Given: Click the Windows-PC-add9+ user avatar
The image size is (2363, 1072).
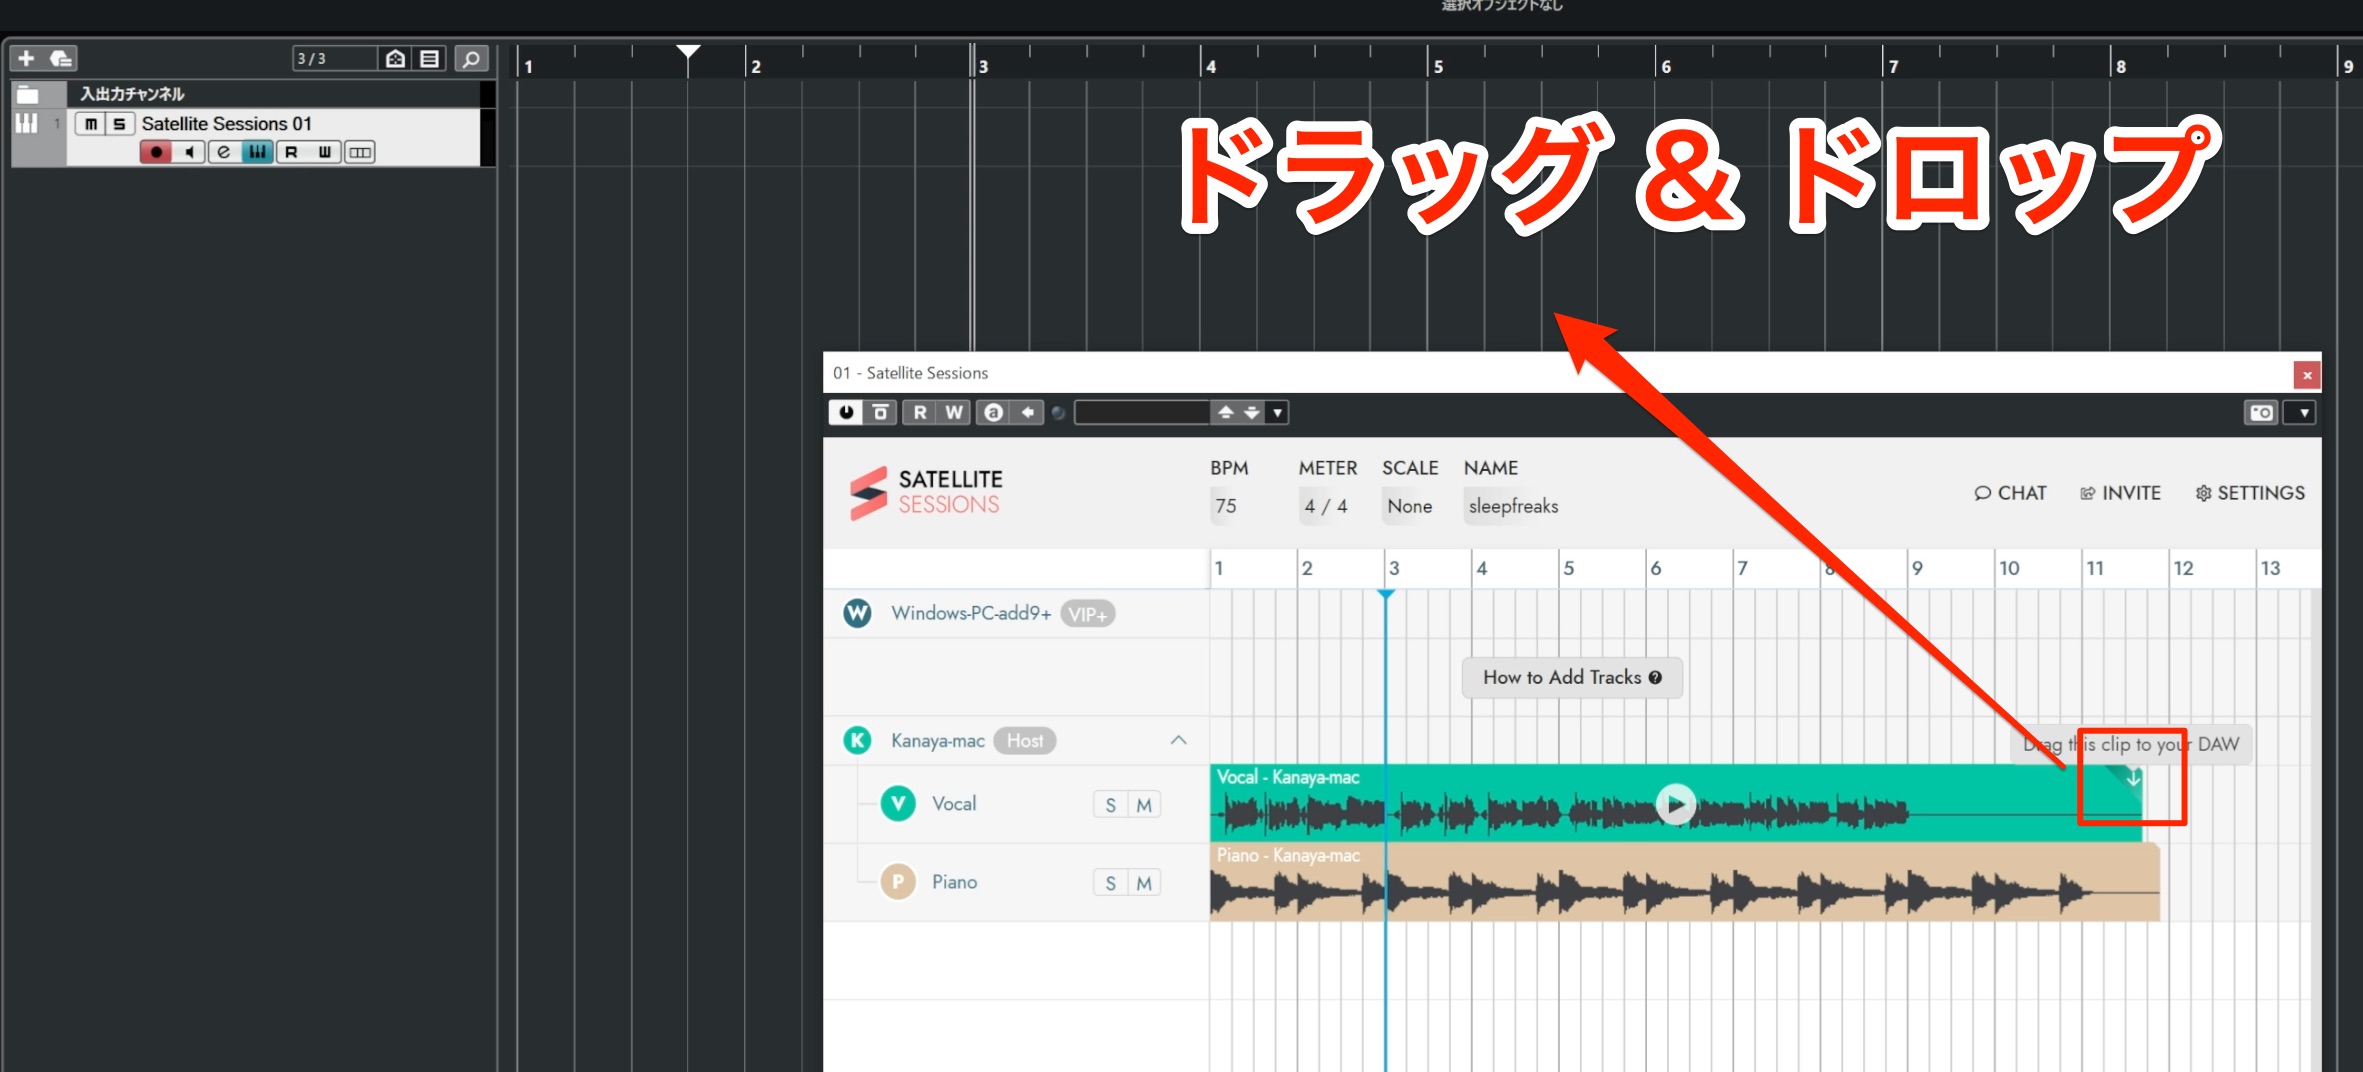Looking at the screenshot, I should [857, 613].
